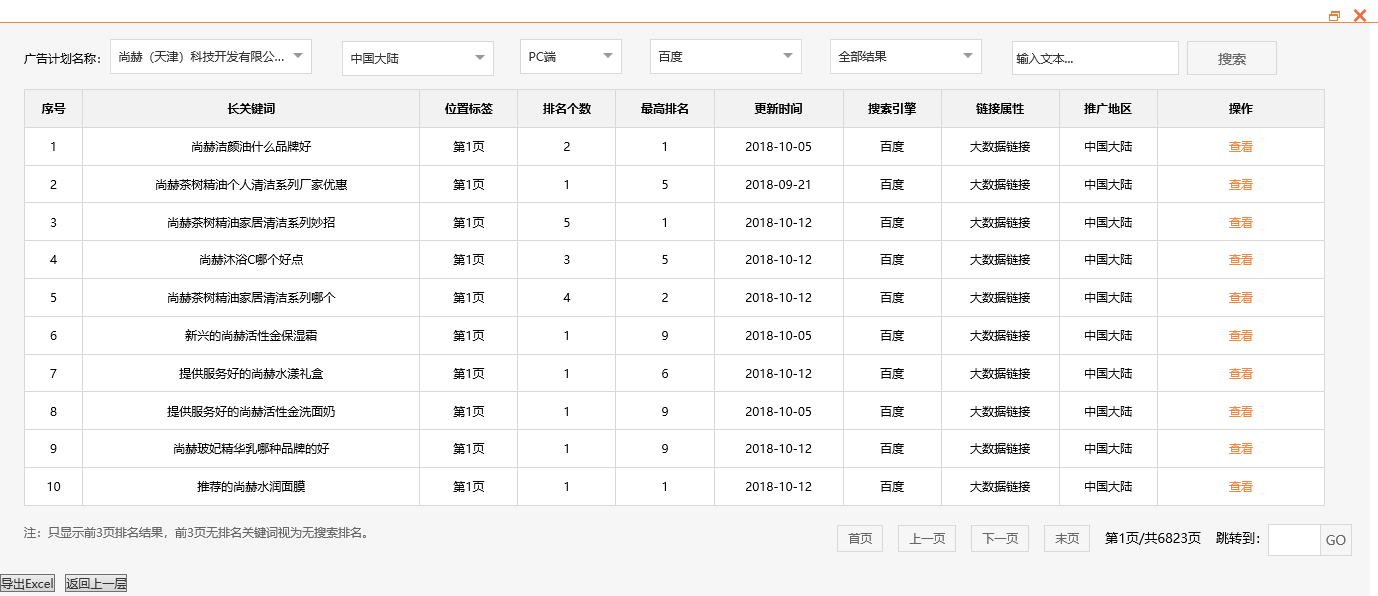Click the 下一页 next page button
This screenshot has width=1378, height=596.
click(999, 538)
